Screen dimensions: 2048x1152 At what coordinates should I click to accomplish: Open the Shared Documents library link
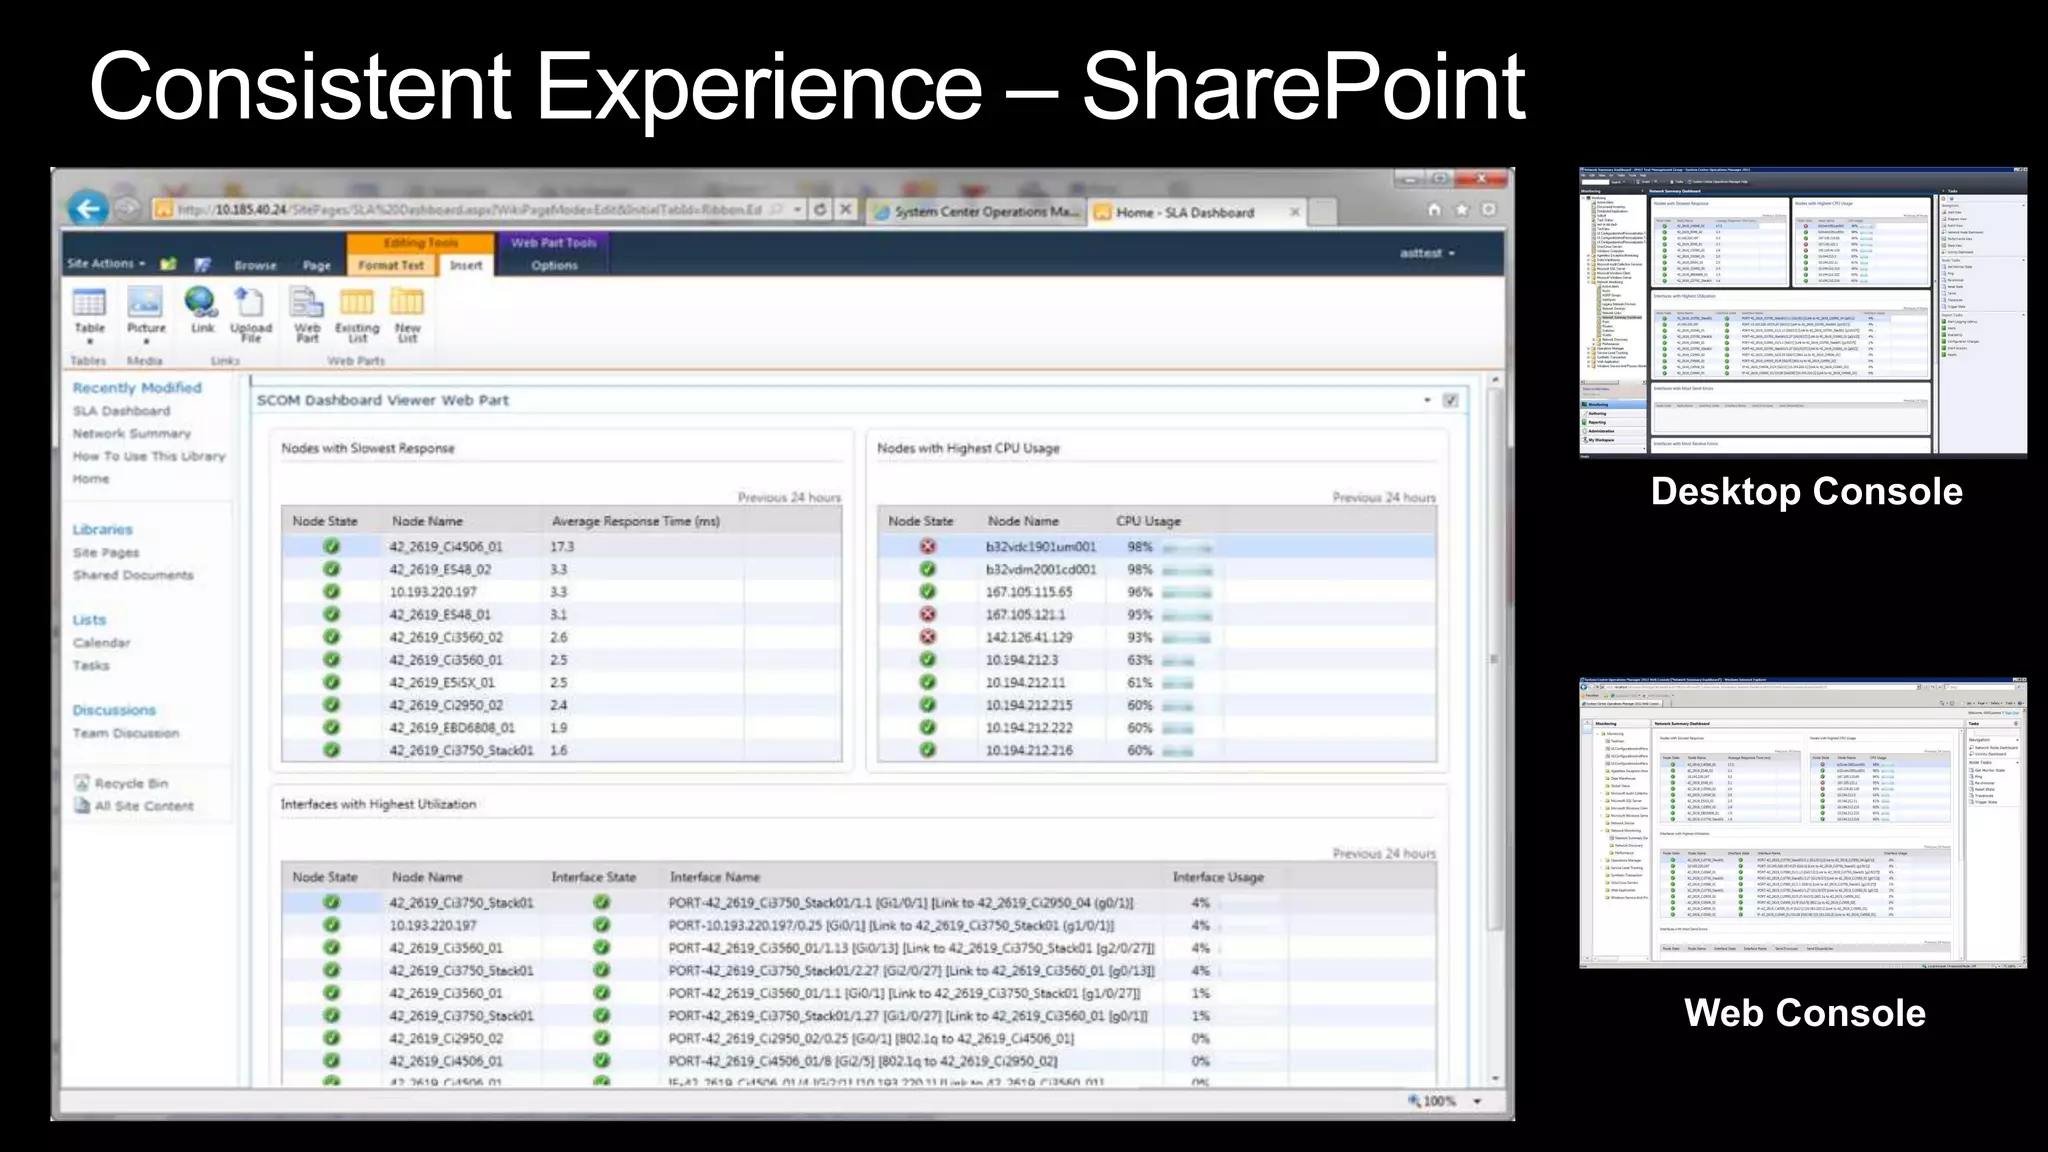tap(133, 575)
